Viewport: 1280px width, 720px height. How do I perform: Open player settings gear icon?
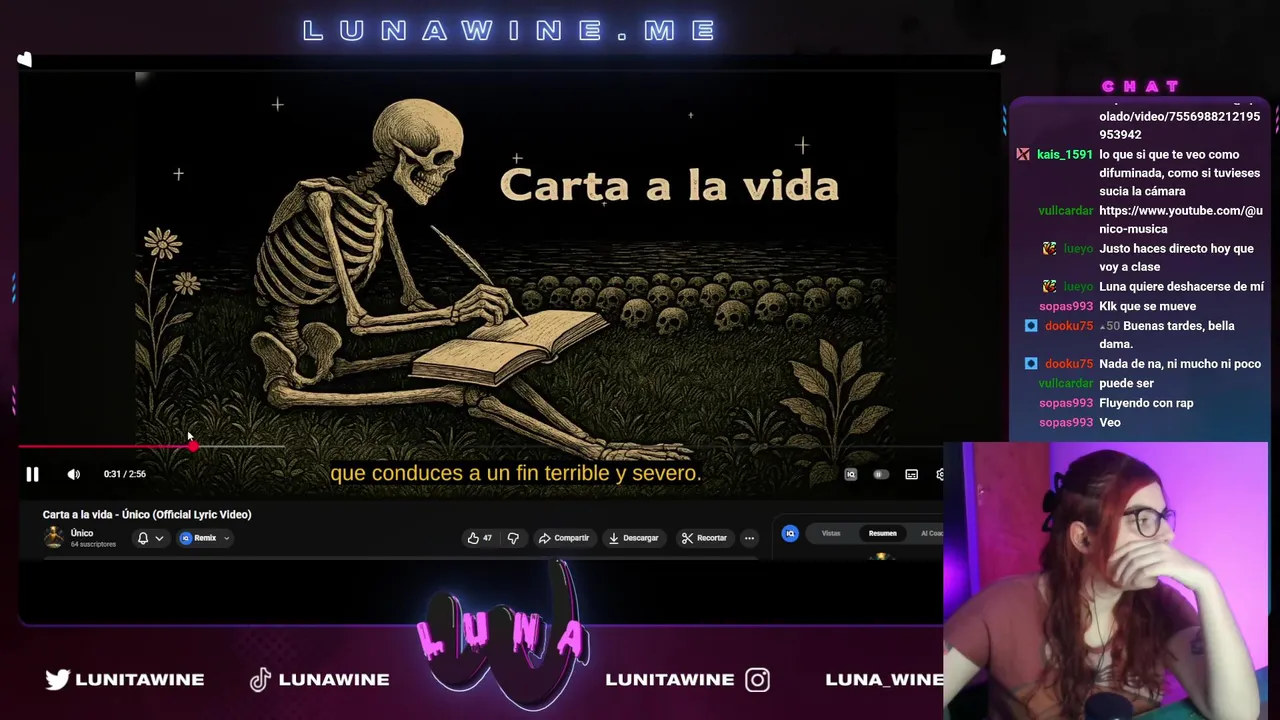[x=940, y=474]
